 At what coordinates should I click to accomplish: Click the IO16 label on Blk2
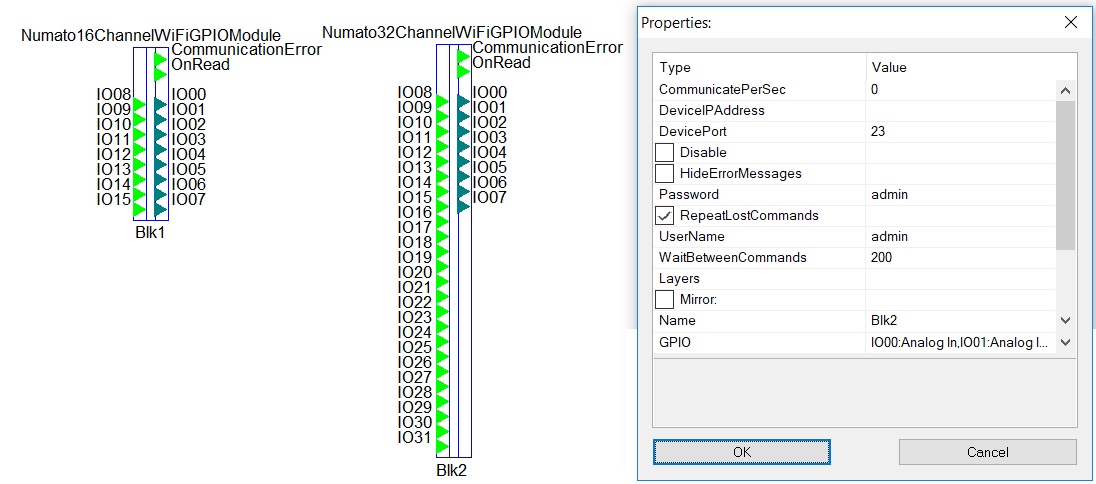click(x=415, y=212)
